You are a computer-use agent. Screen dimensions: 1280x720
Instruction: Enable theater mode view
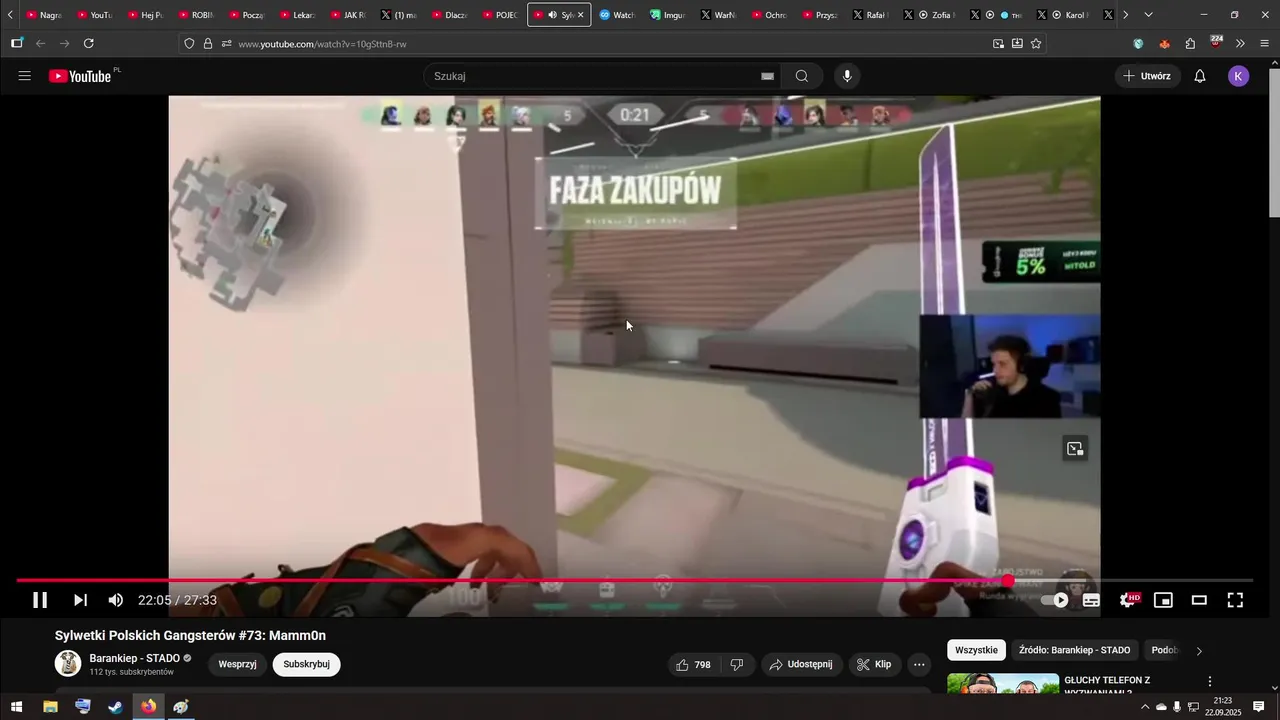pyautogui.click(x=1199, y=600)
